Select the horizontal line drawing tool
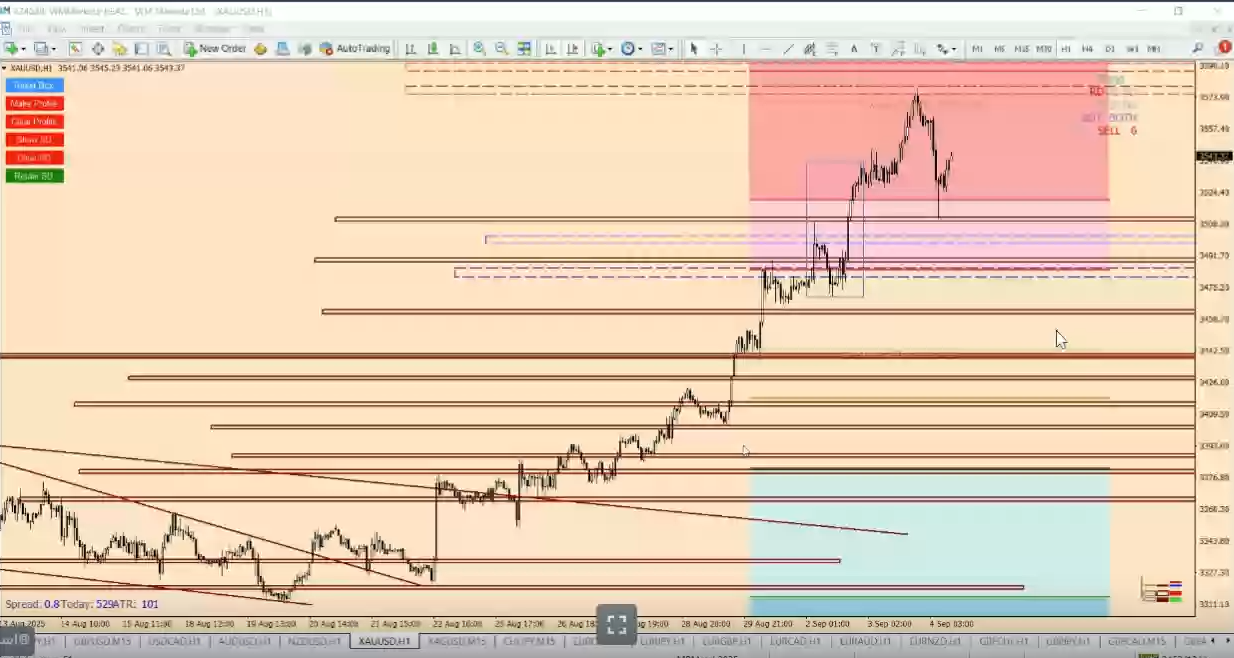The image size is (1234, 658). pos(765,48)
